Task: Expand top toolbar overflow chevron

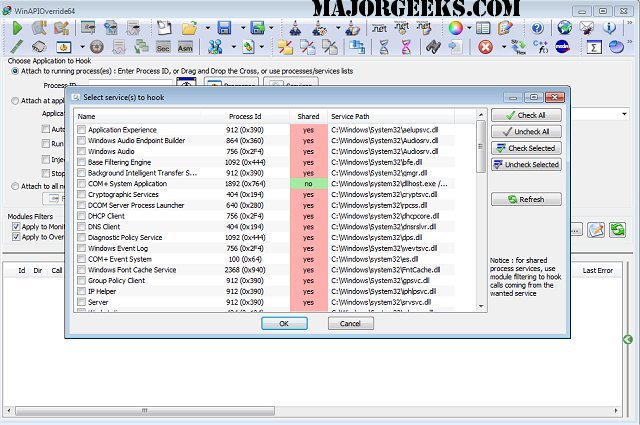Action: [630, 23]
